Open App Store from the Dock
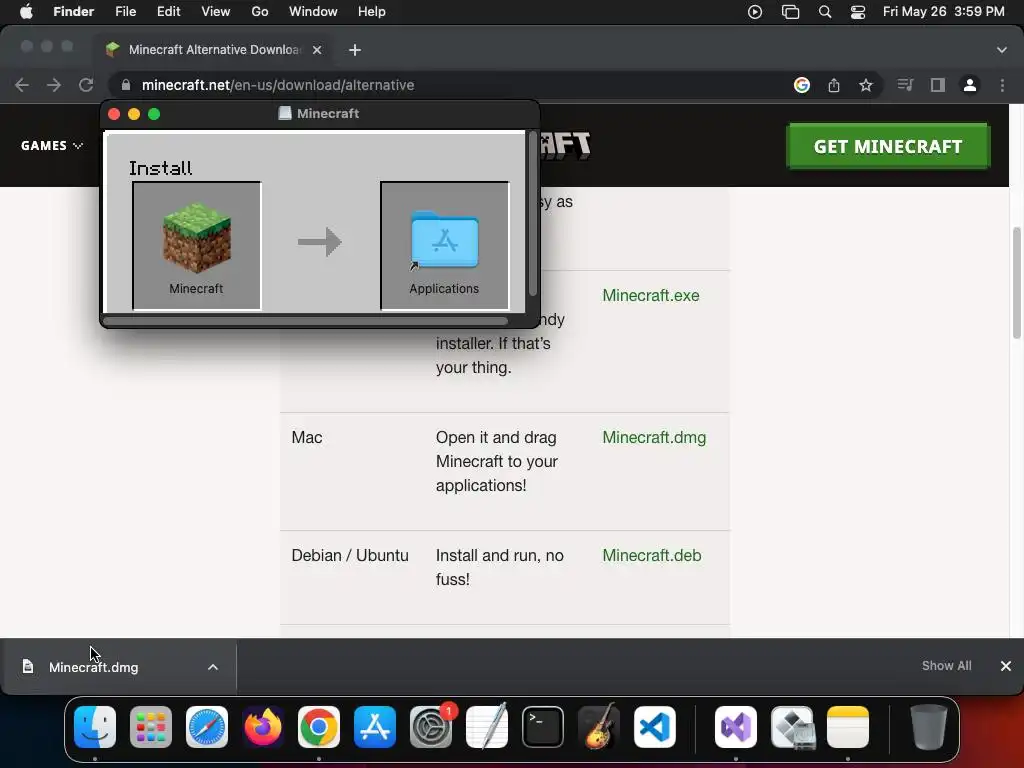Viewport: 1024px width, 768px height. tap(375, 727)
